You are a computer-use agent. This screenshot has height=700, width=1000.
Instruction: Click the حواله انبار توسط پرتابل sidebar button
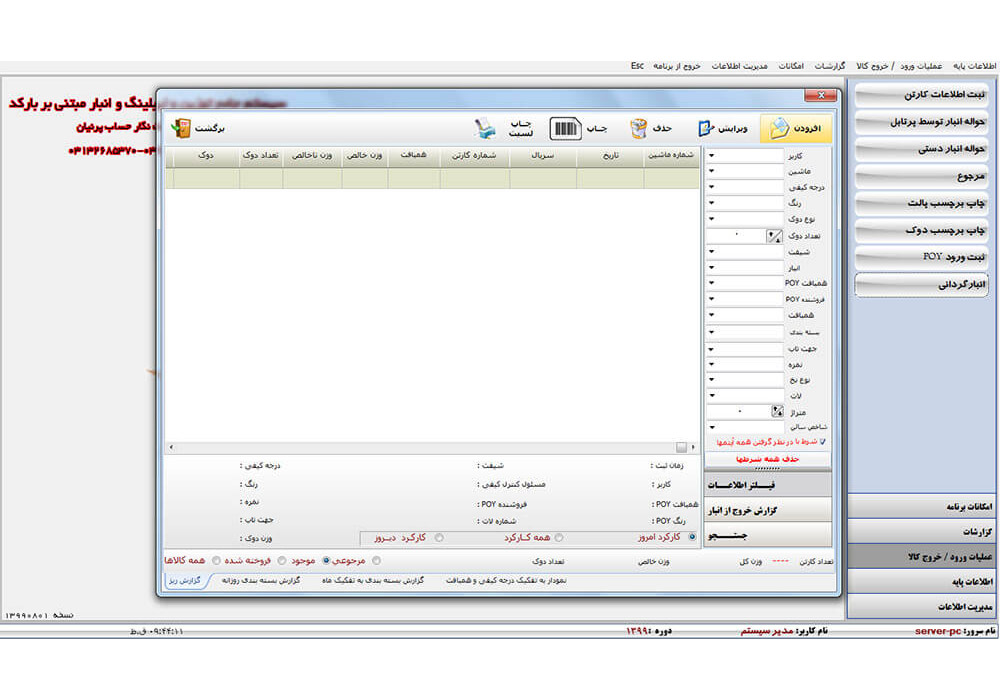coord(922,122)
